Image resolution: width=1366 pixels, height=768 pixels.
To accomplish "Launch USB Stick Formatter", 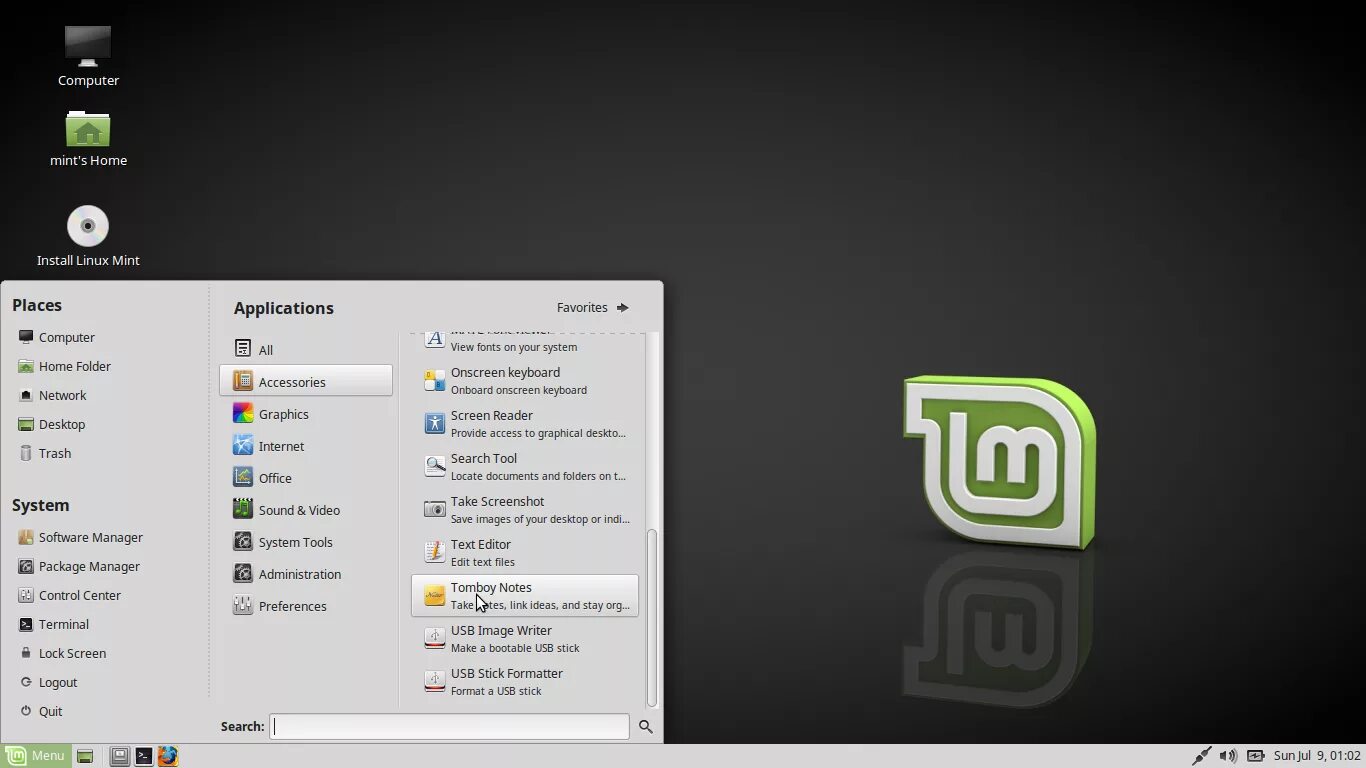I will coord(525,681).
